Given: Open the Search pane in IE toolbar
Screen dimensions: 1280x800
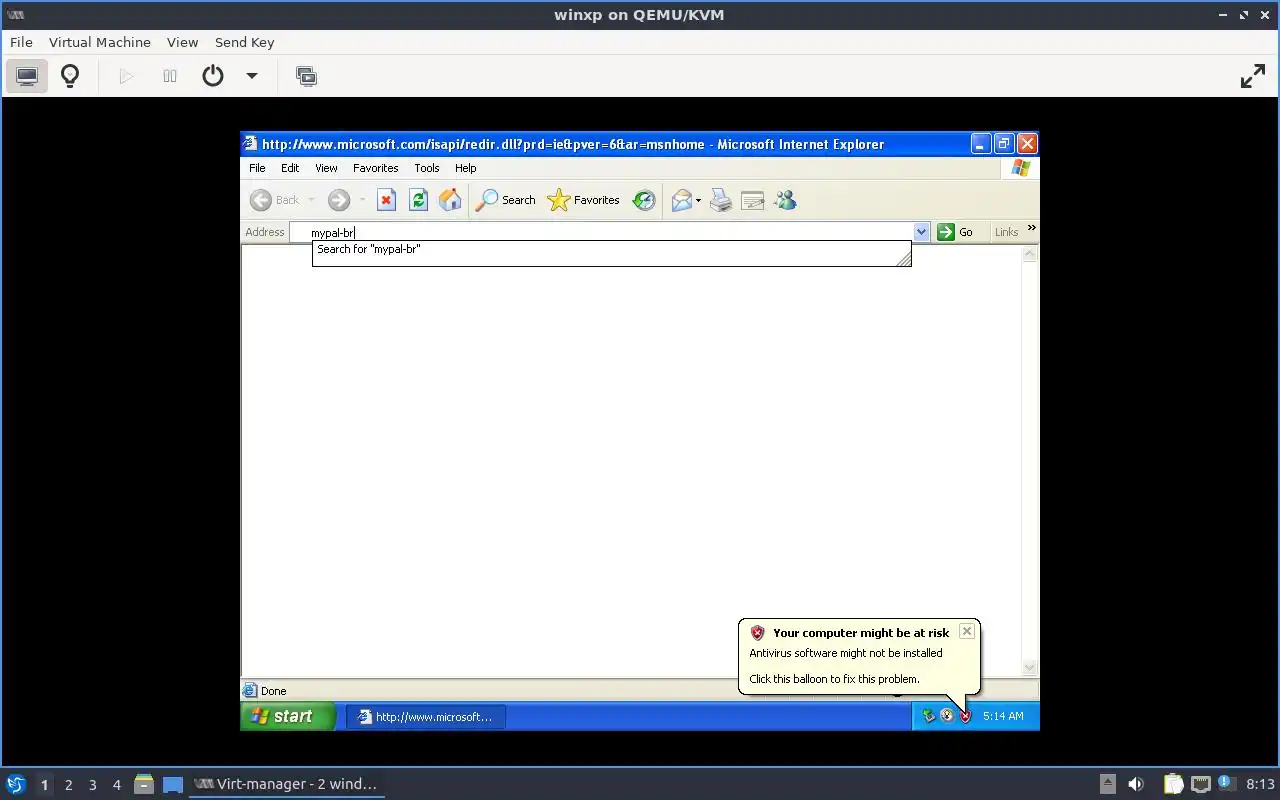Looking at the screenshot, I should (x=505, y=200).
